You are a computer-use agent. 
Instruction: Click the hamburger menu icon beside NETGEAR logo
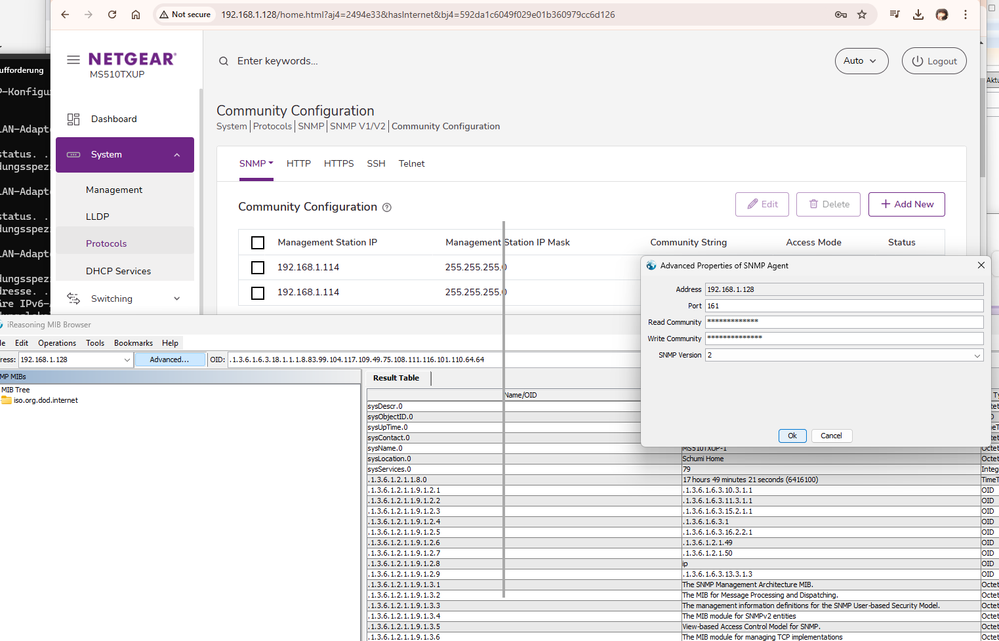pos(73,60)
